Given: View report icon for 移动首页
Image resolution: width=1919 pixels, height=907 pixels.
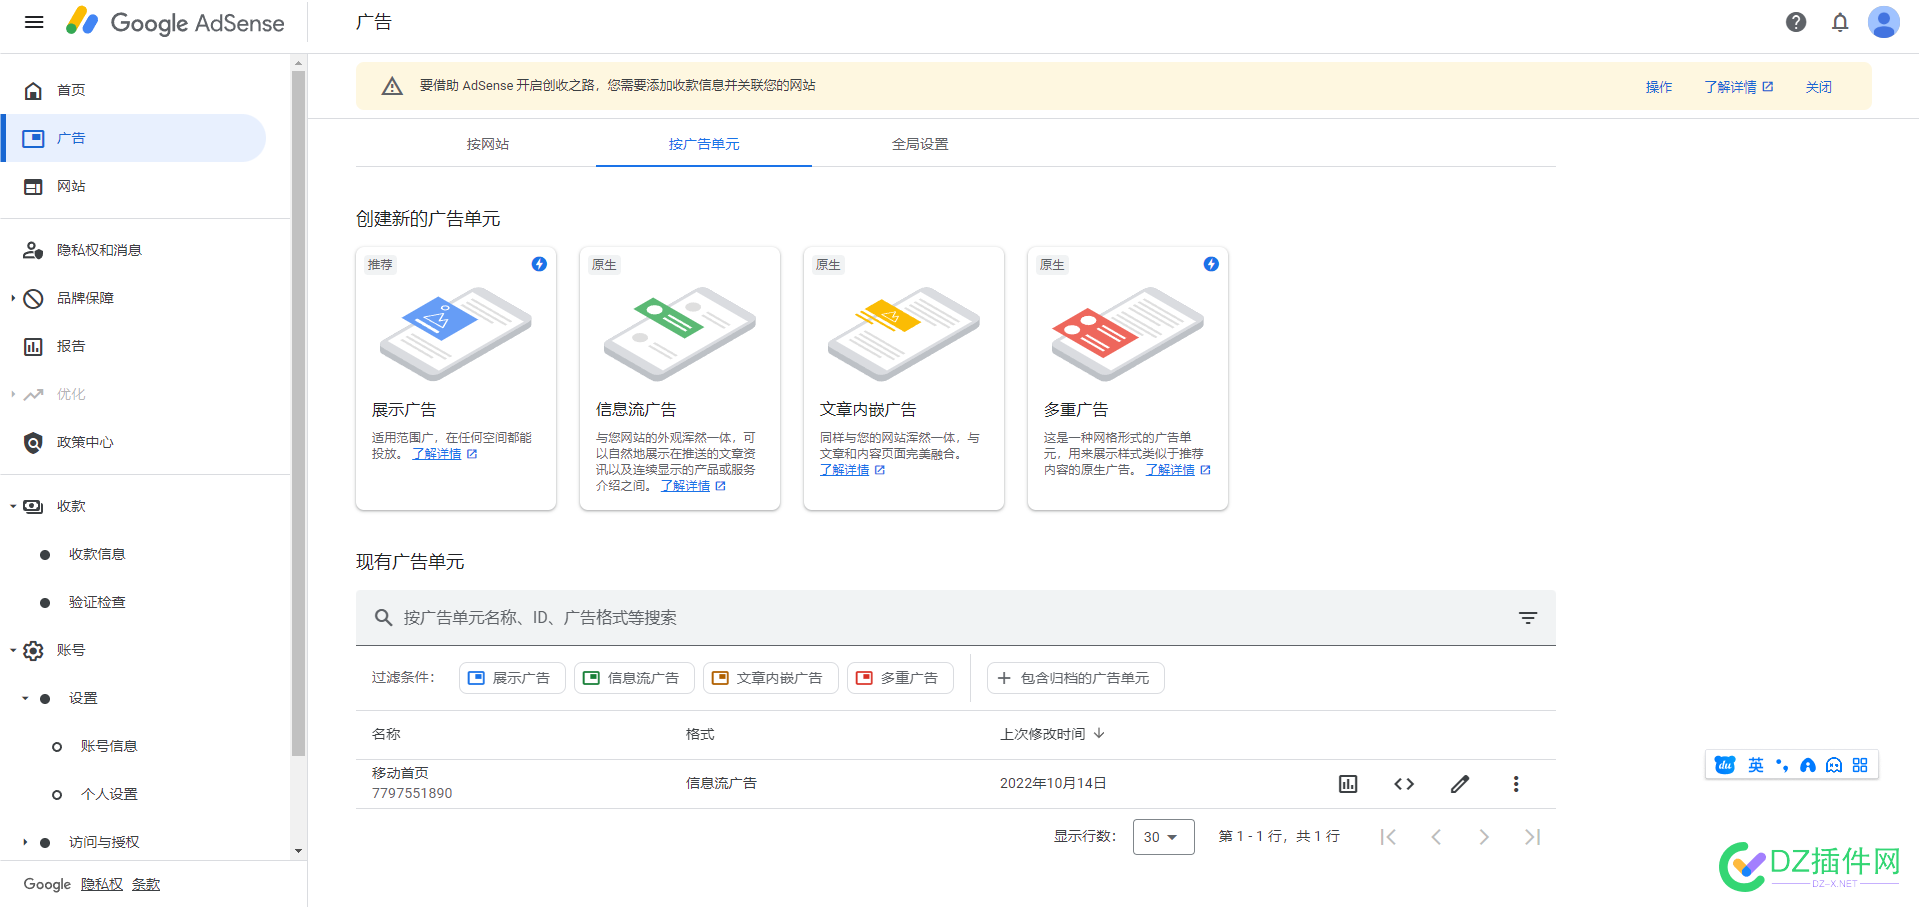Looking at the screenshot, I should point(1348,784).
